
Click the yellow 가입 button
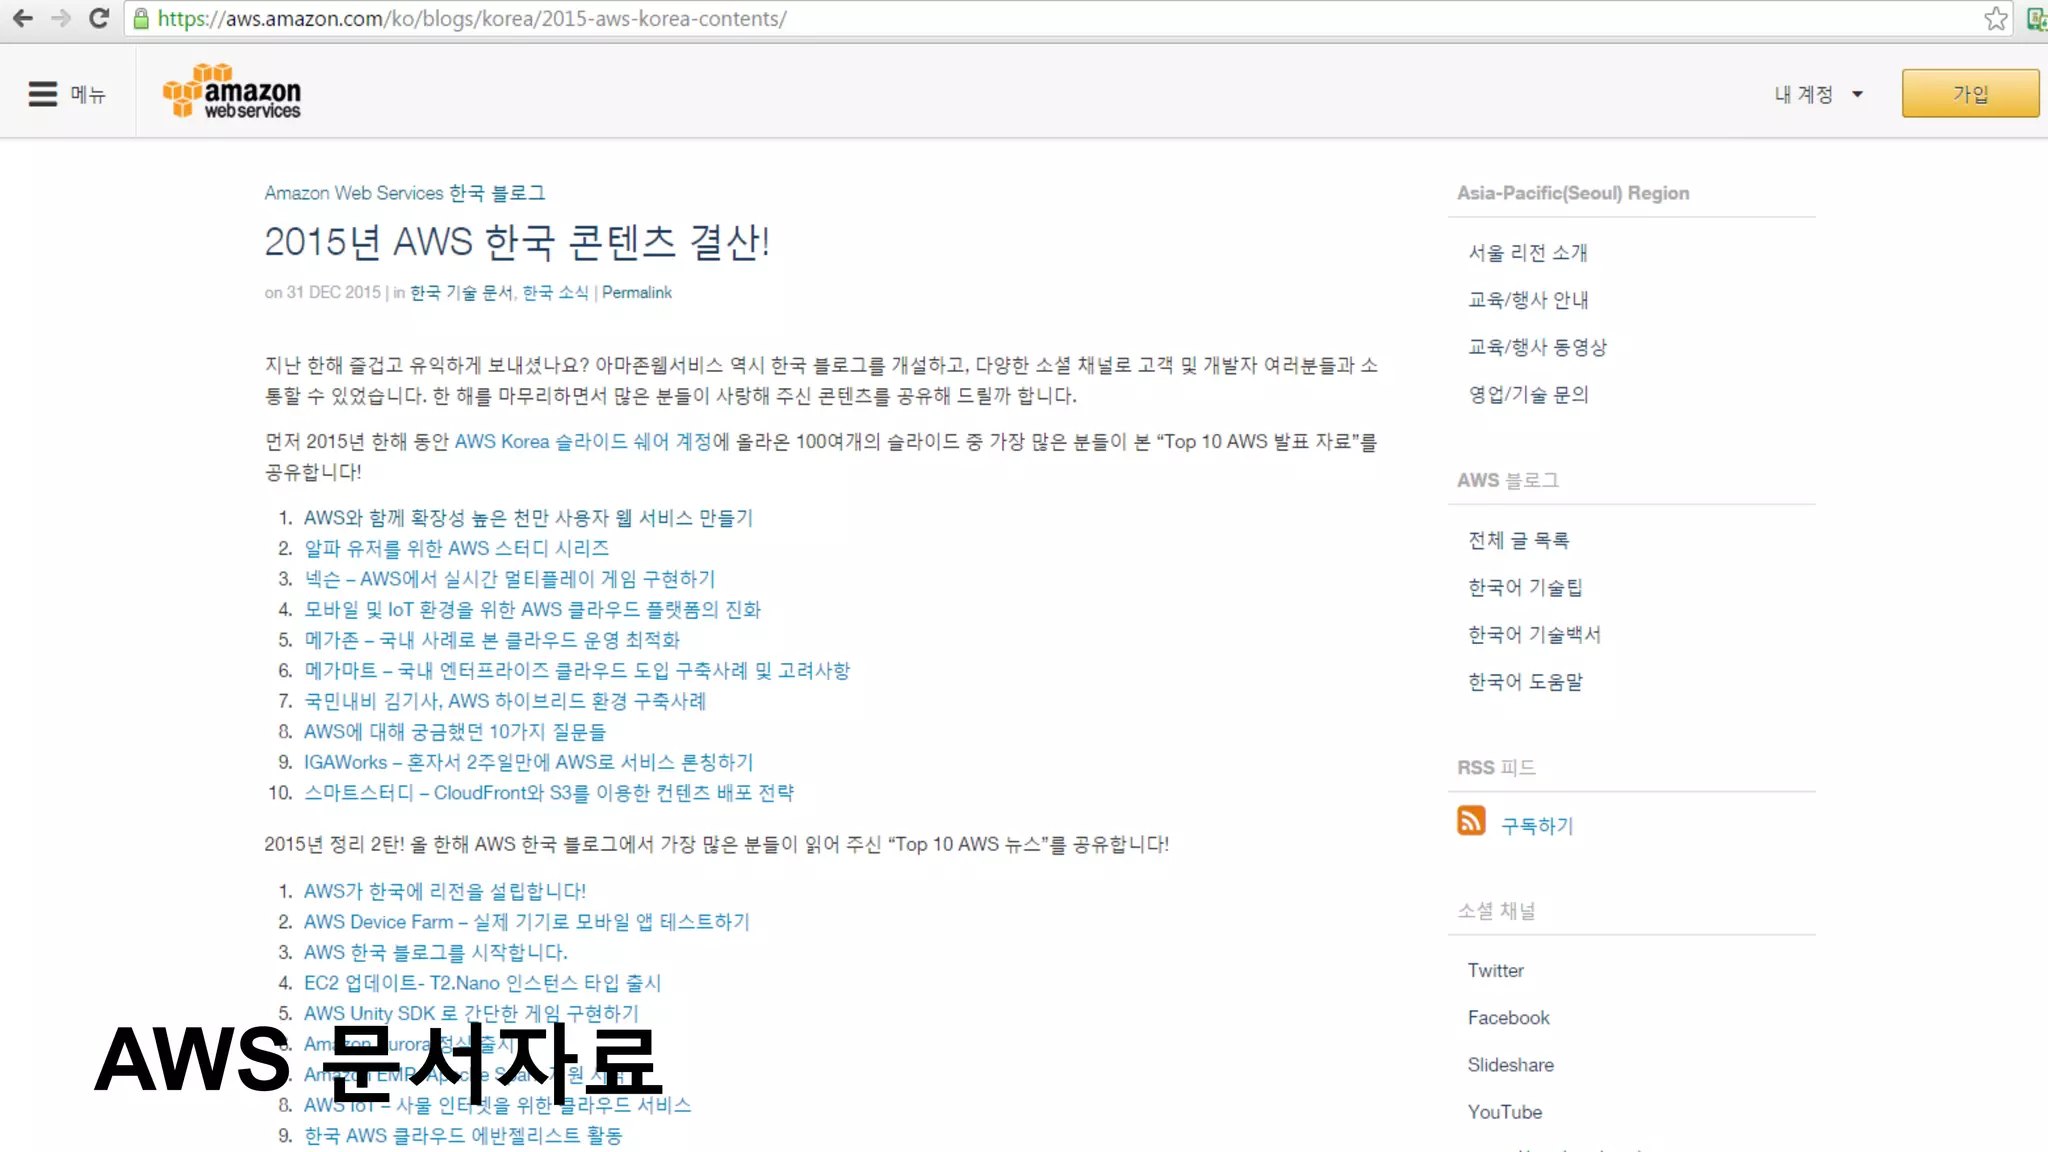[x=1970, y=94]
